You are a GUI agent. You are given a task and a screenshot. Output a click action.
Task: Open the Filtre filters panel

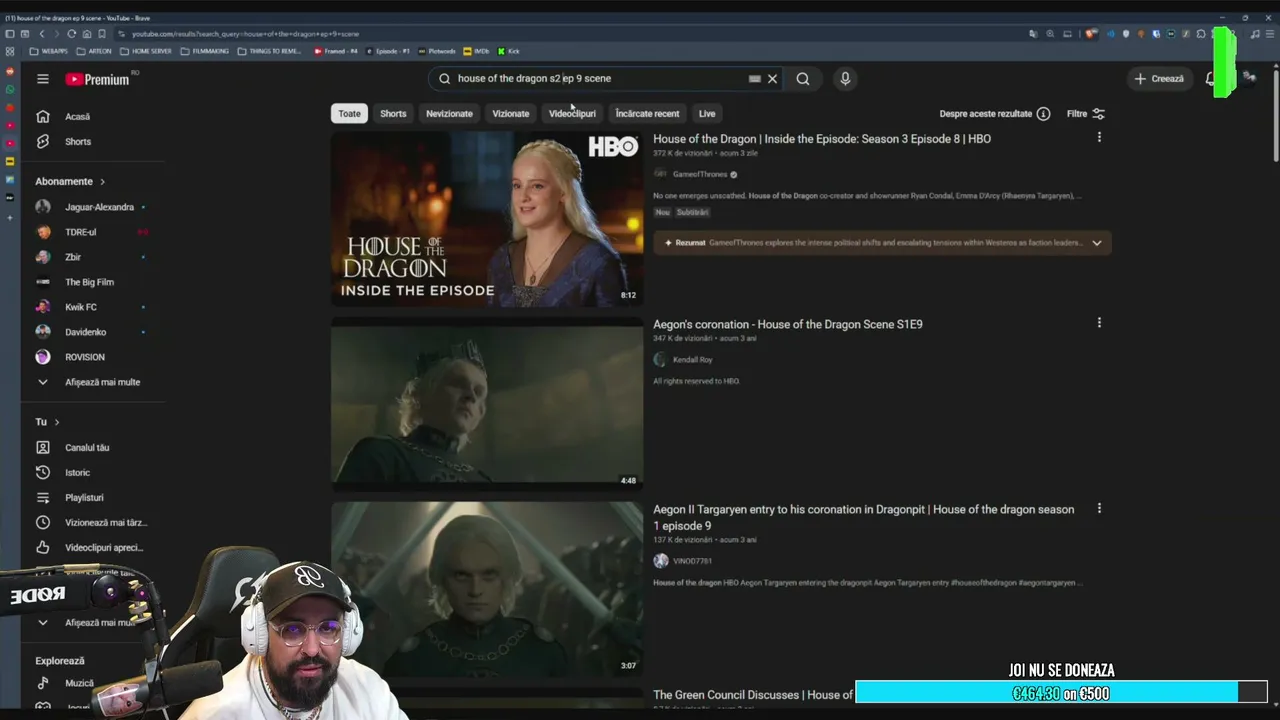click(1086, 114)
